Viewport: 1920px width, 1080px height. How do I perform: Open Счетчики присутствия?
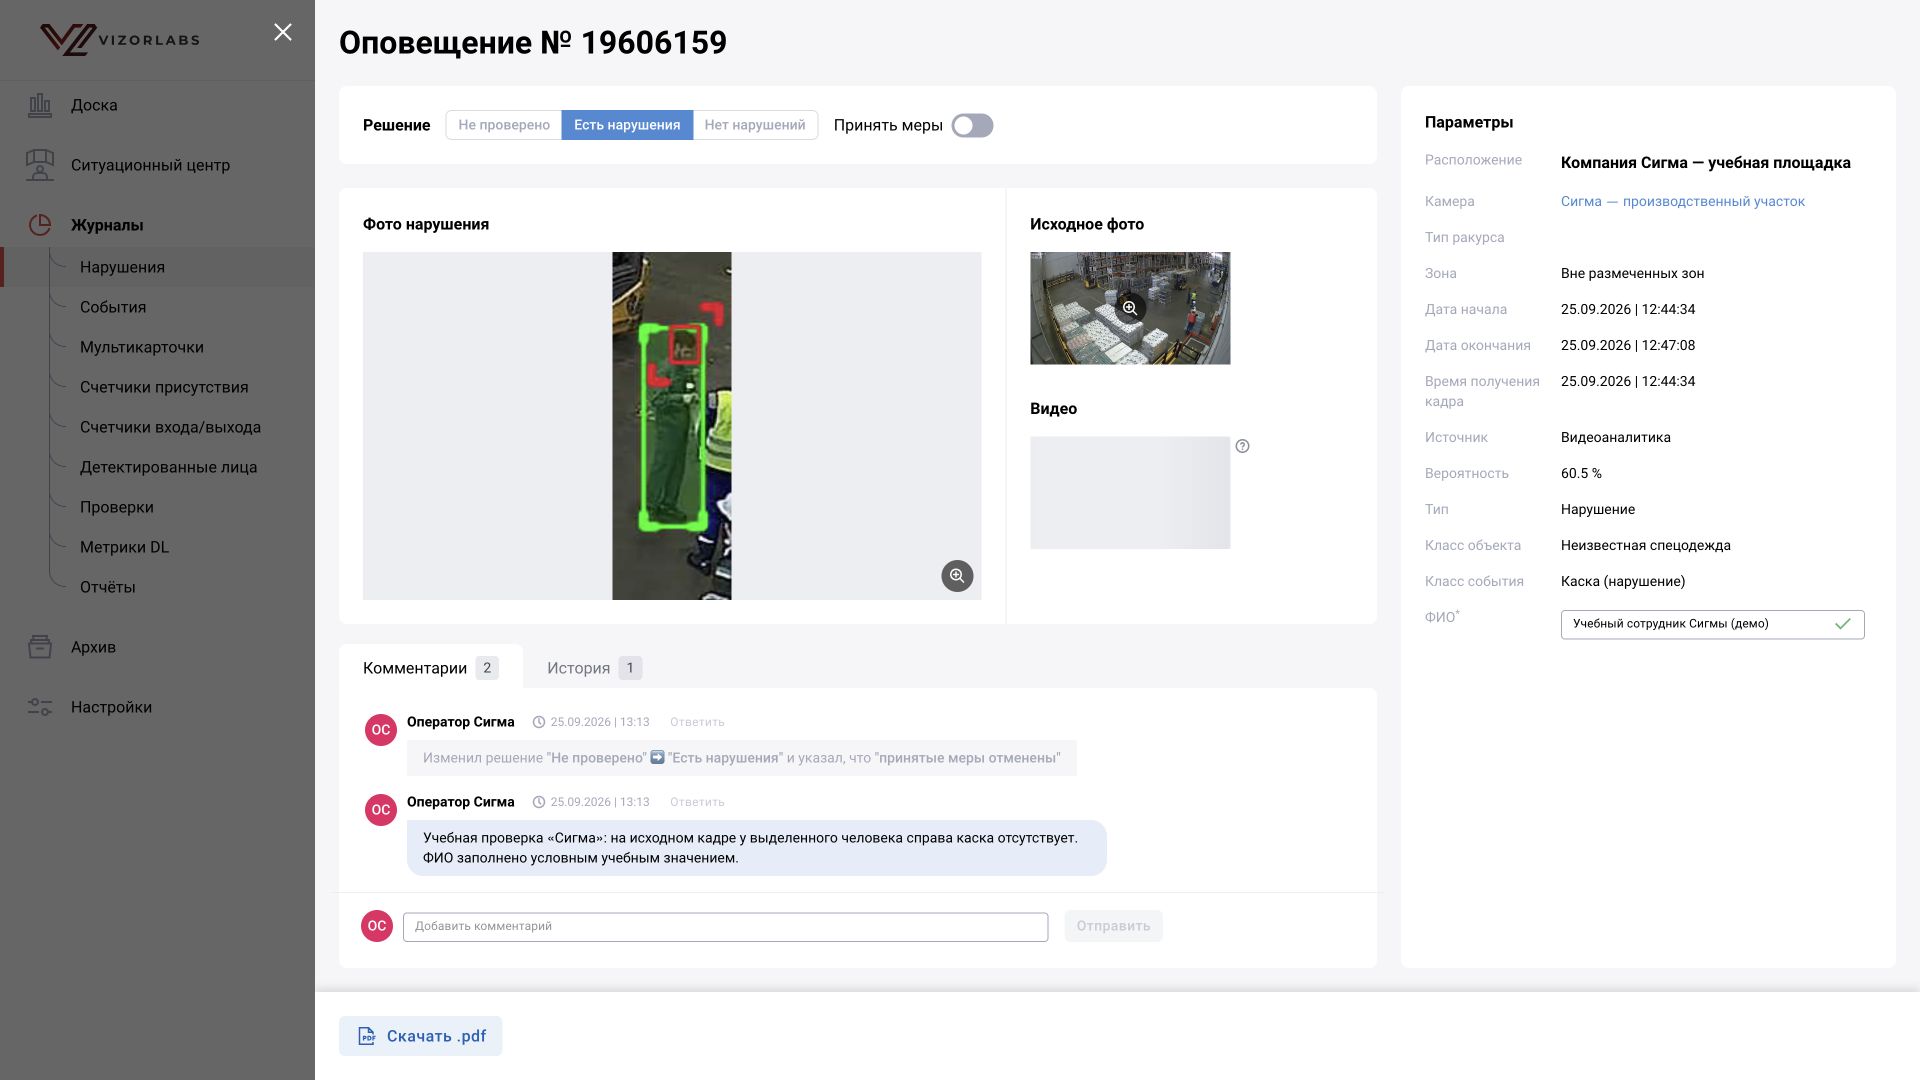[164, 387]
